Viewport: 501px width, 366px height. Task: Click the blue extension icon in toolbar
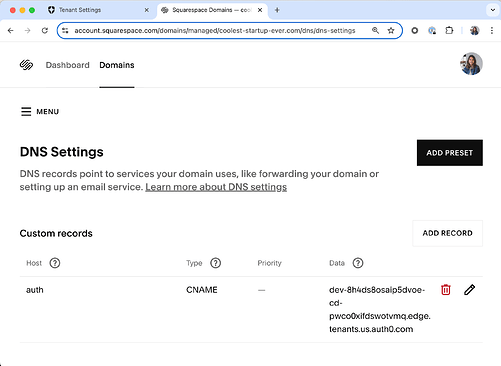[432, 31]
